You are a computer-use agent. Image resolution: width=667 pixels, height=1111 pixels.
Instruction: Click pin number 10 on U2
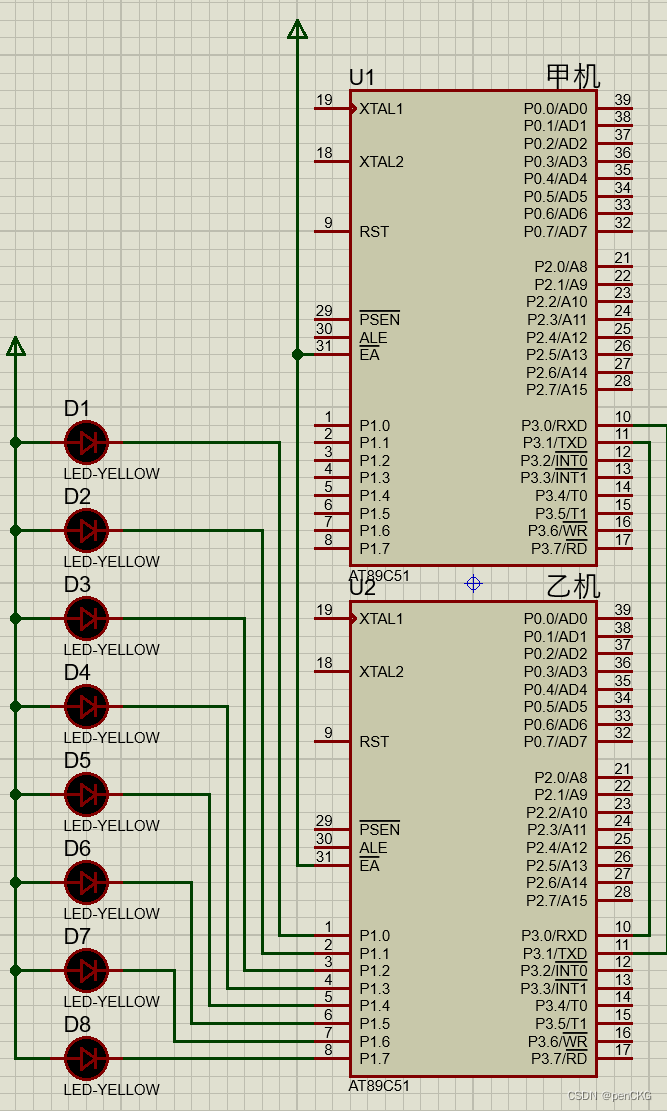622,926
